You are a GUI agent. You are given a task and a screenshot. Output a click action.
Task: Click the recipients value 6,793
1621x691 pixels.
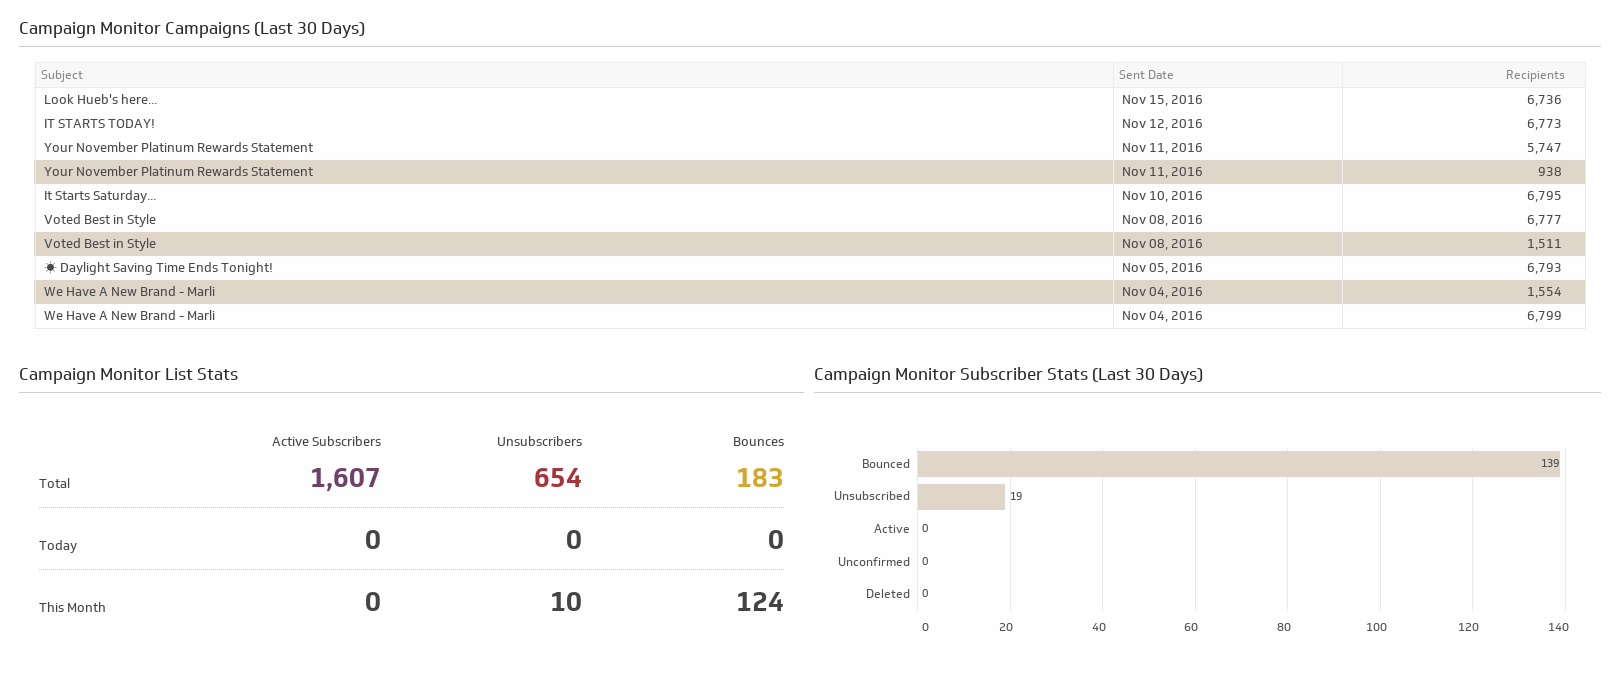(1544, 268)
